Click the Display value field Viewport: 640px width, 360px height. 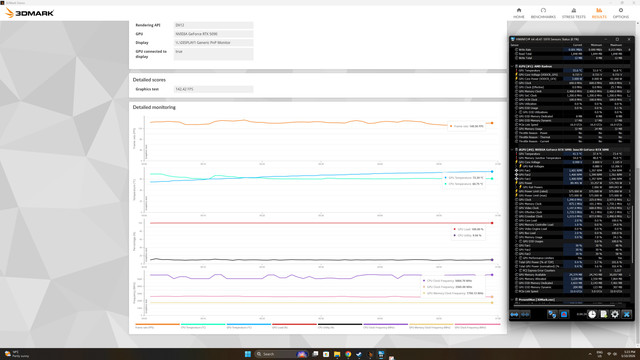click(x=213, y=42)
